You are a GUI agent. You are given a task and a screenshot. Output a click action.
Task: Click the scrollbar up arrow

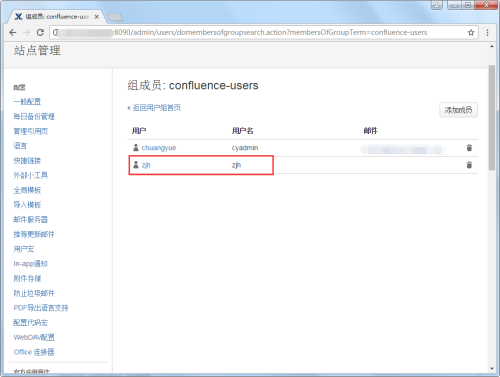492,47
